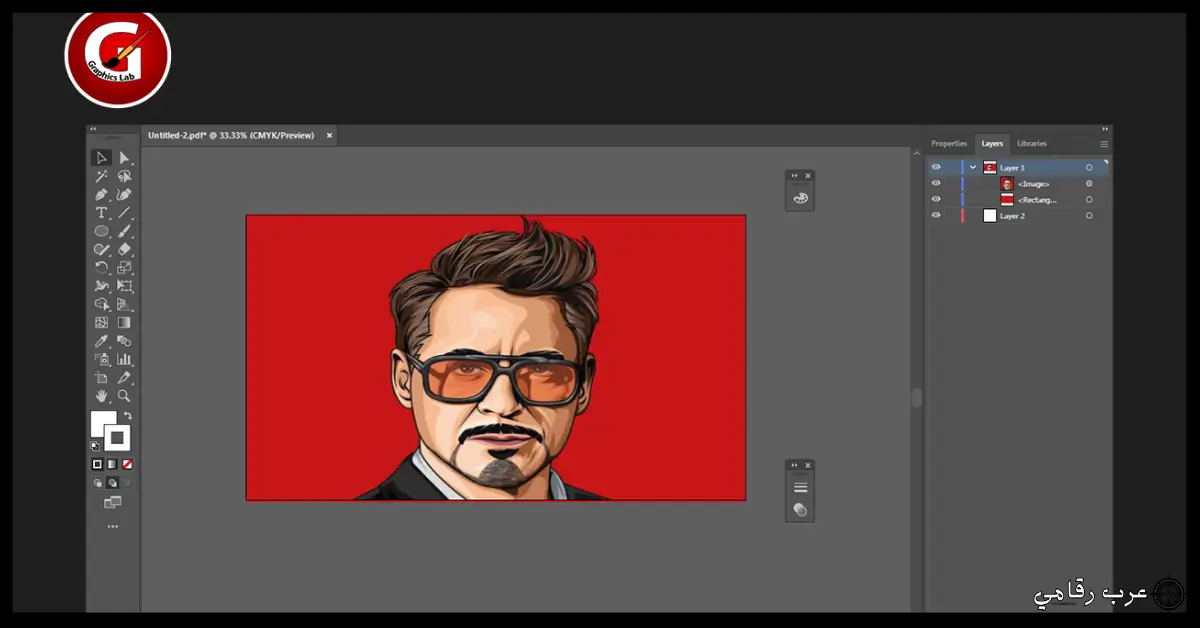1200x628 pixels.
Task: Expand the left panel dock chevrons
Action: click(x=92, y=130)
